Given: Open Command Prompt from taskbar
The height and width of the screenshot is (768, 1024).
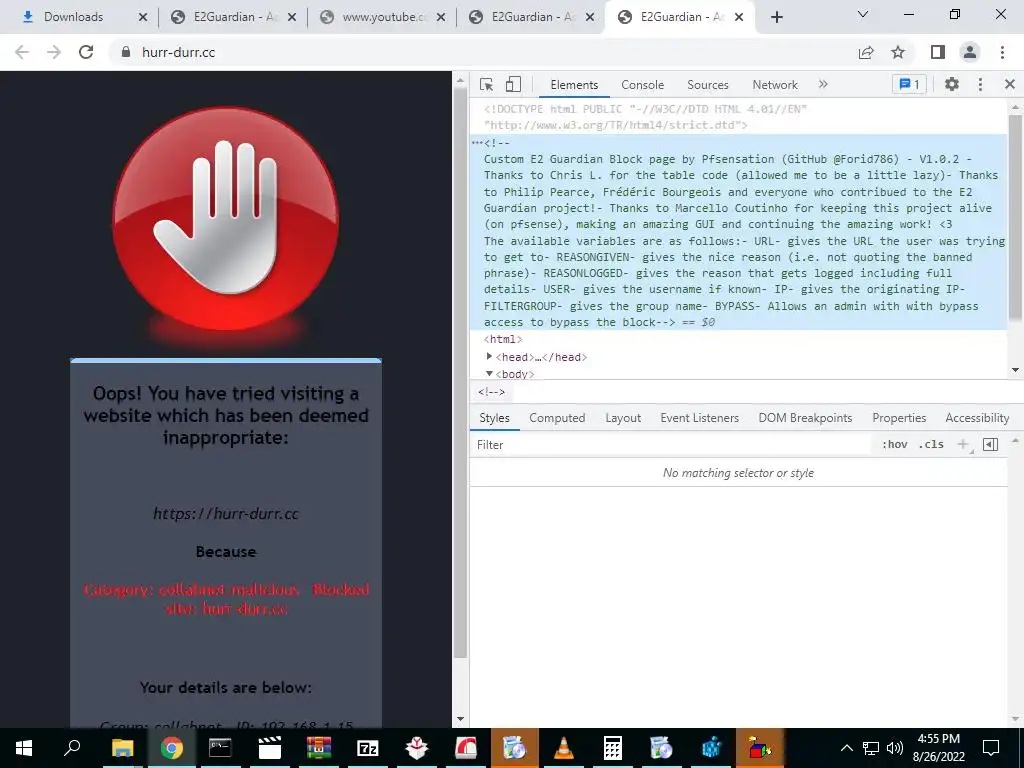Looking at the screenshot, I should tap(220, 748).
